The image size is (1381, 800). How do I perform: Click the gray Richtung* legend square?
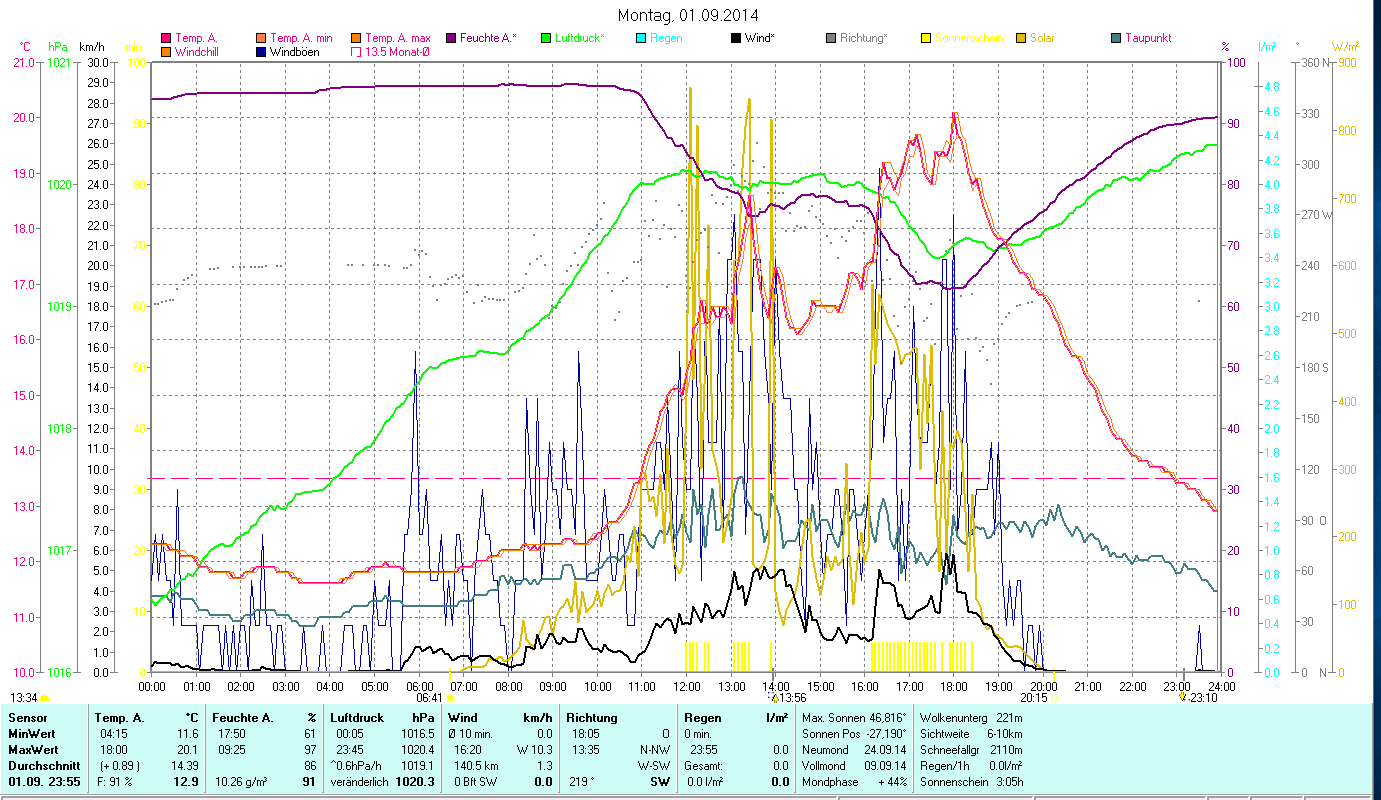tap(832, 38)
